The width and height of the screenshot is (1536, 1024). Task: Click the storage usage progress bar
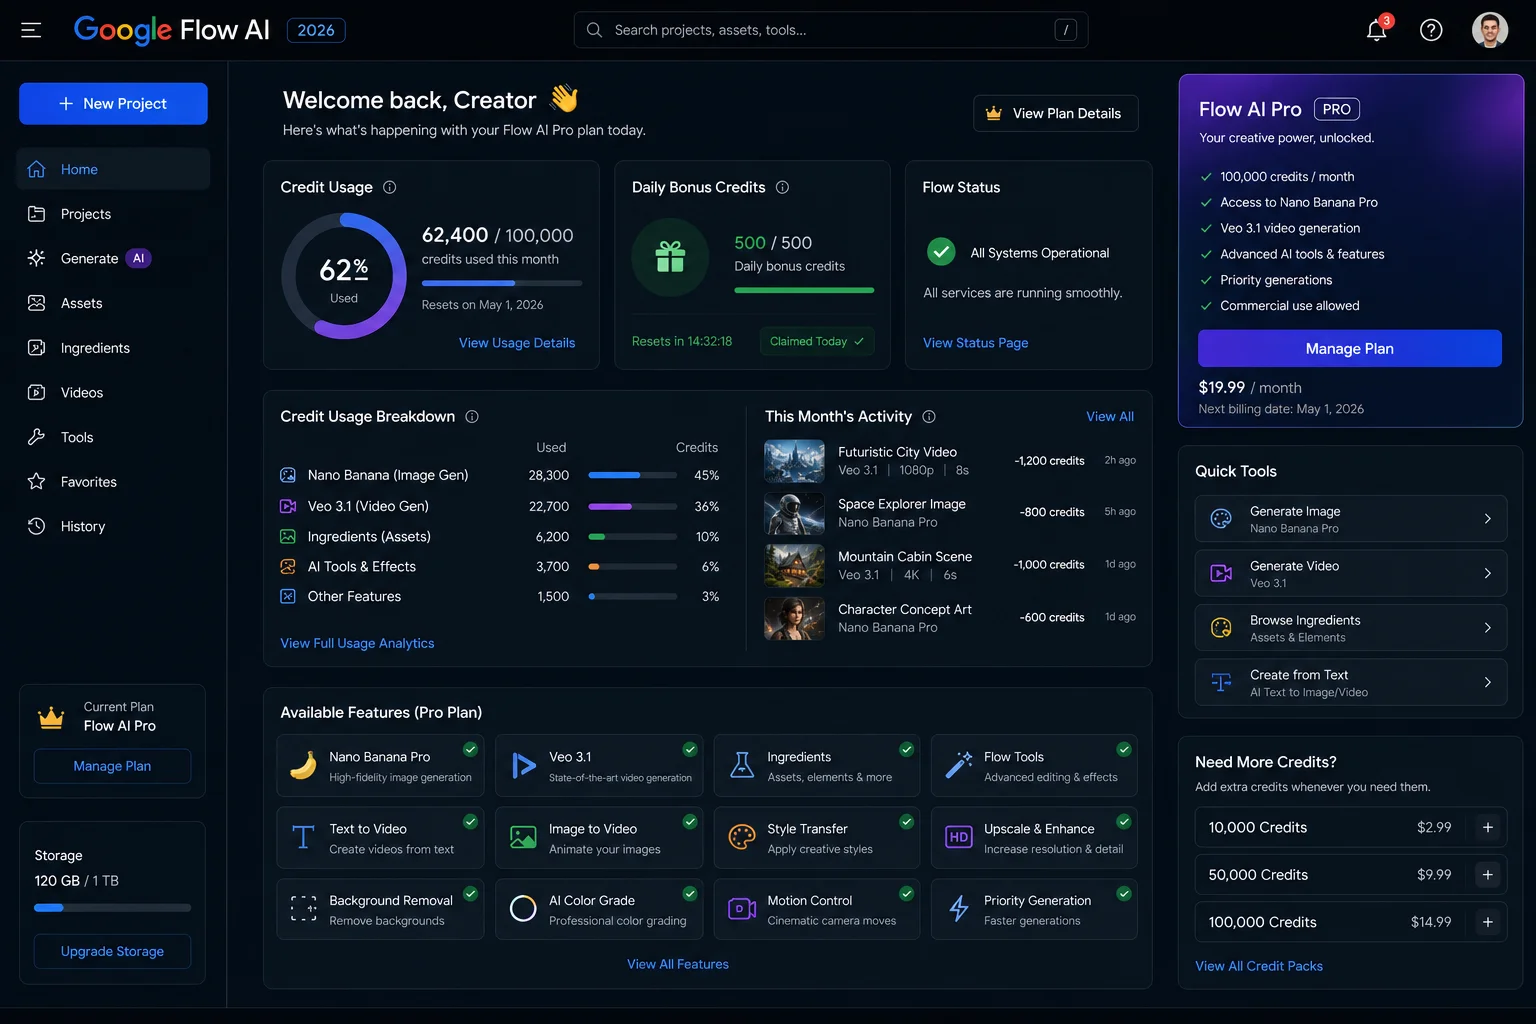click(112, 908)
